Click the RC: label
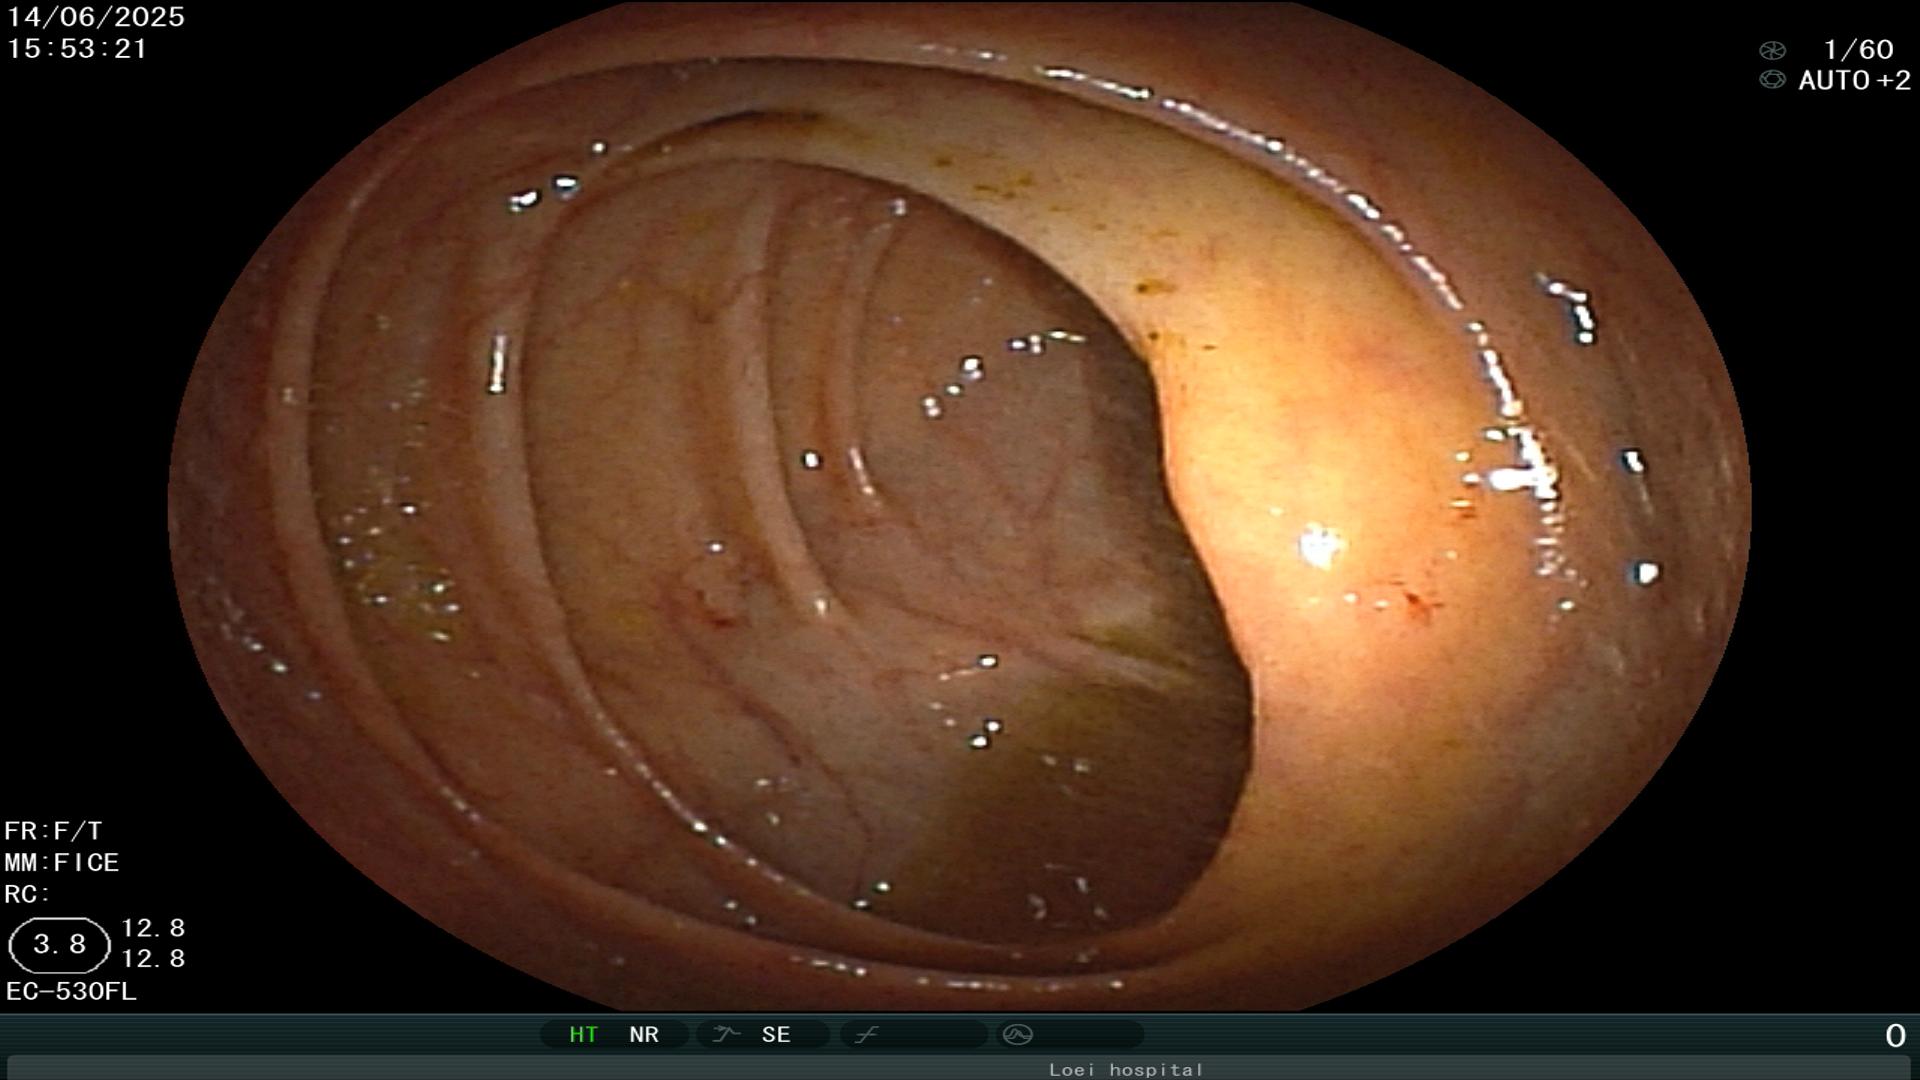This screenshot has width=1920, height=1080. point(27,894)
